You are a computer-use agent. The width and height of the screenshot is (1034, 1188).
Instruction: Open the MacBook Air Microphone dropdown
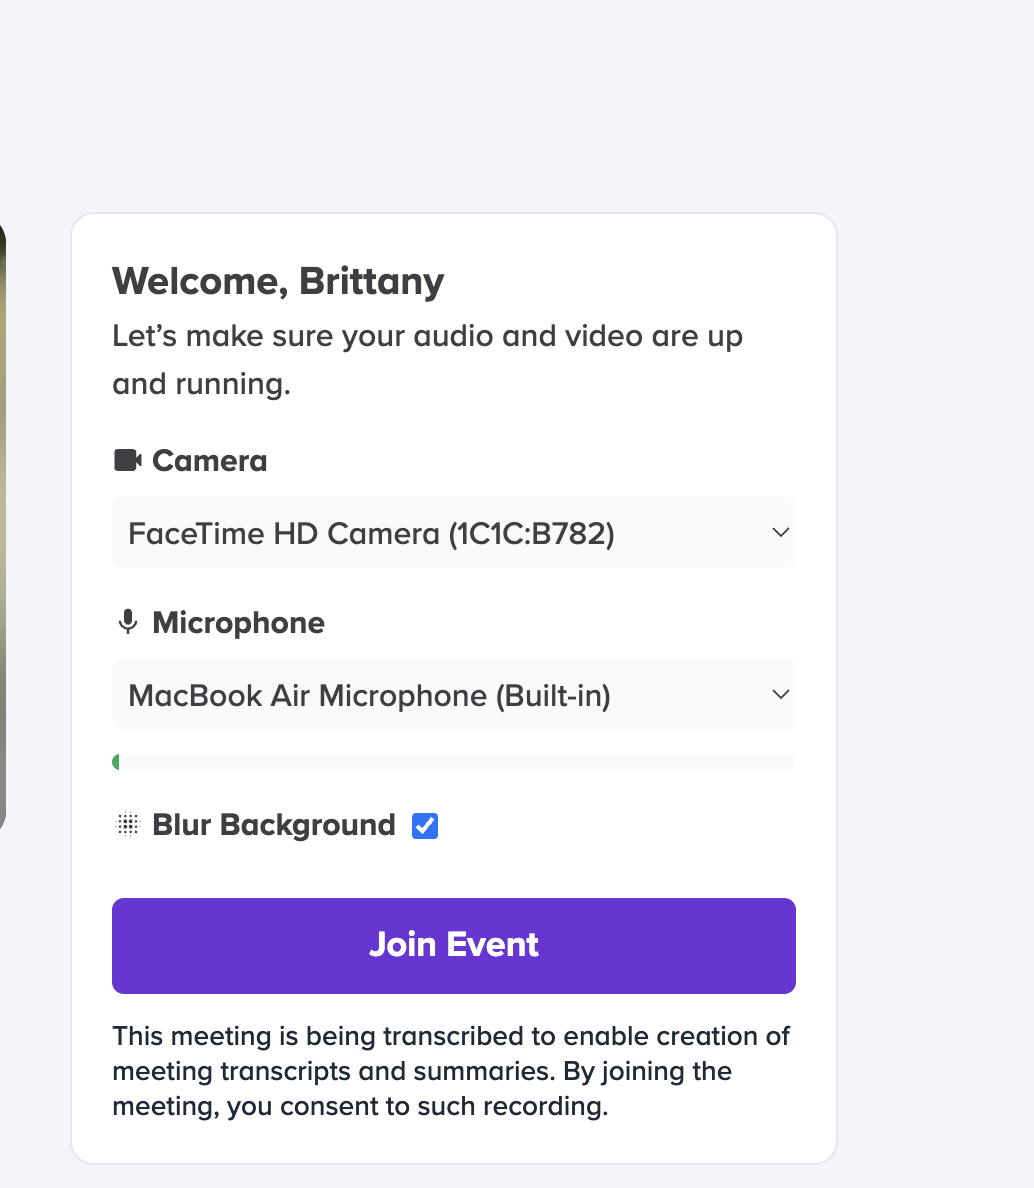click(x=454, y=695)
